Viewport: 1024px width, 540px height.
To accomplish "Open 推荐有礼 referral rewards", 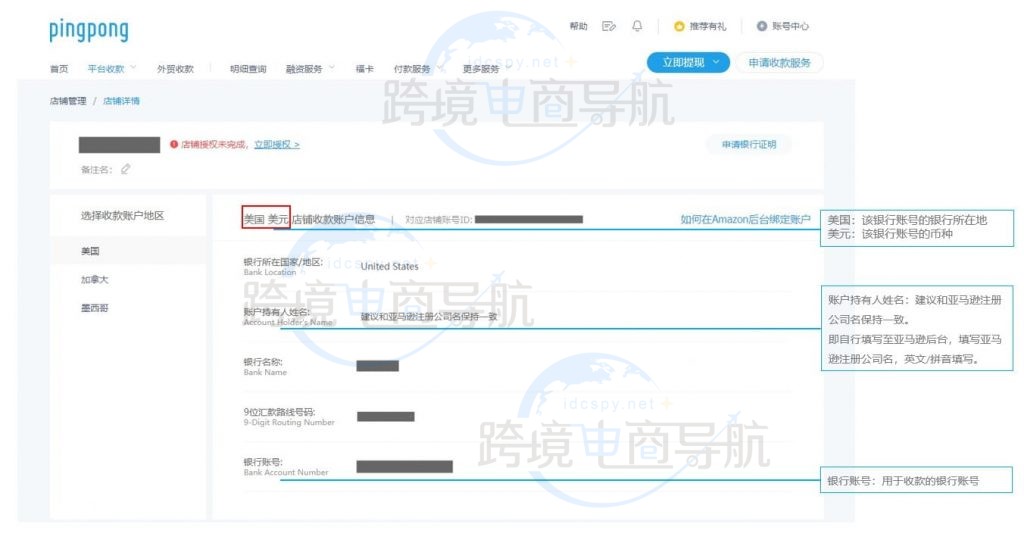I will pyautogui.click(x=700, y=26).
